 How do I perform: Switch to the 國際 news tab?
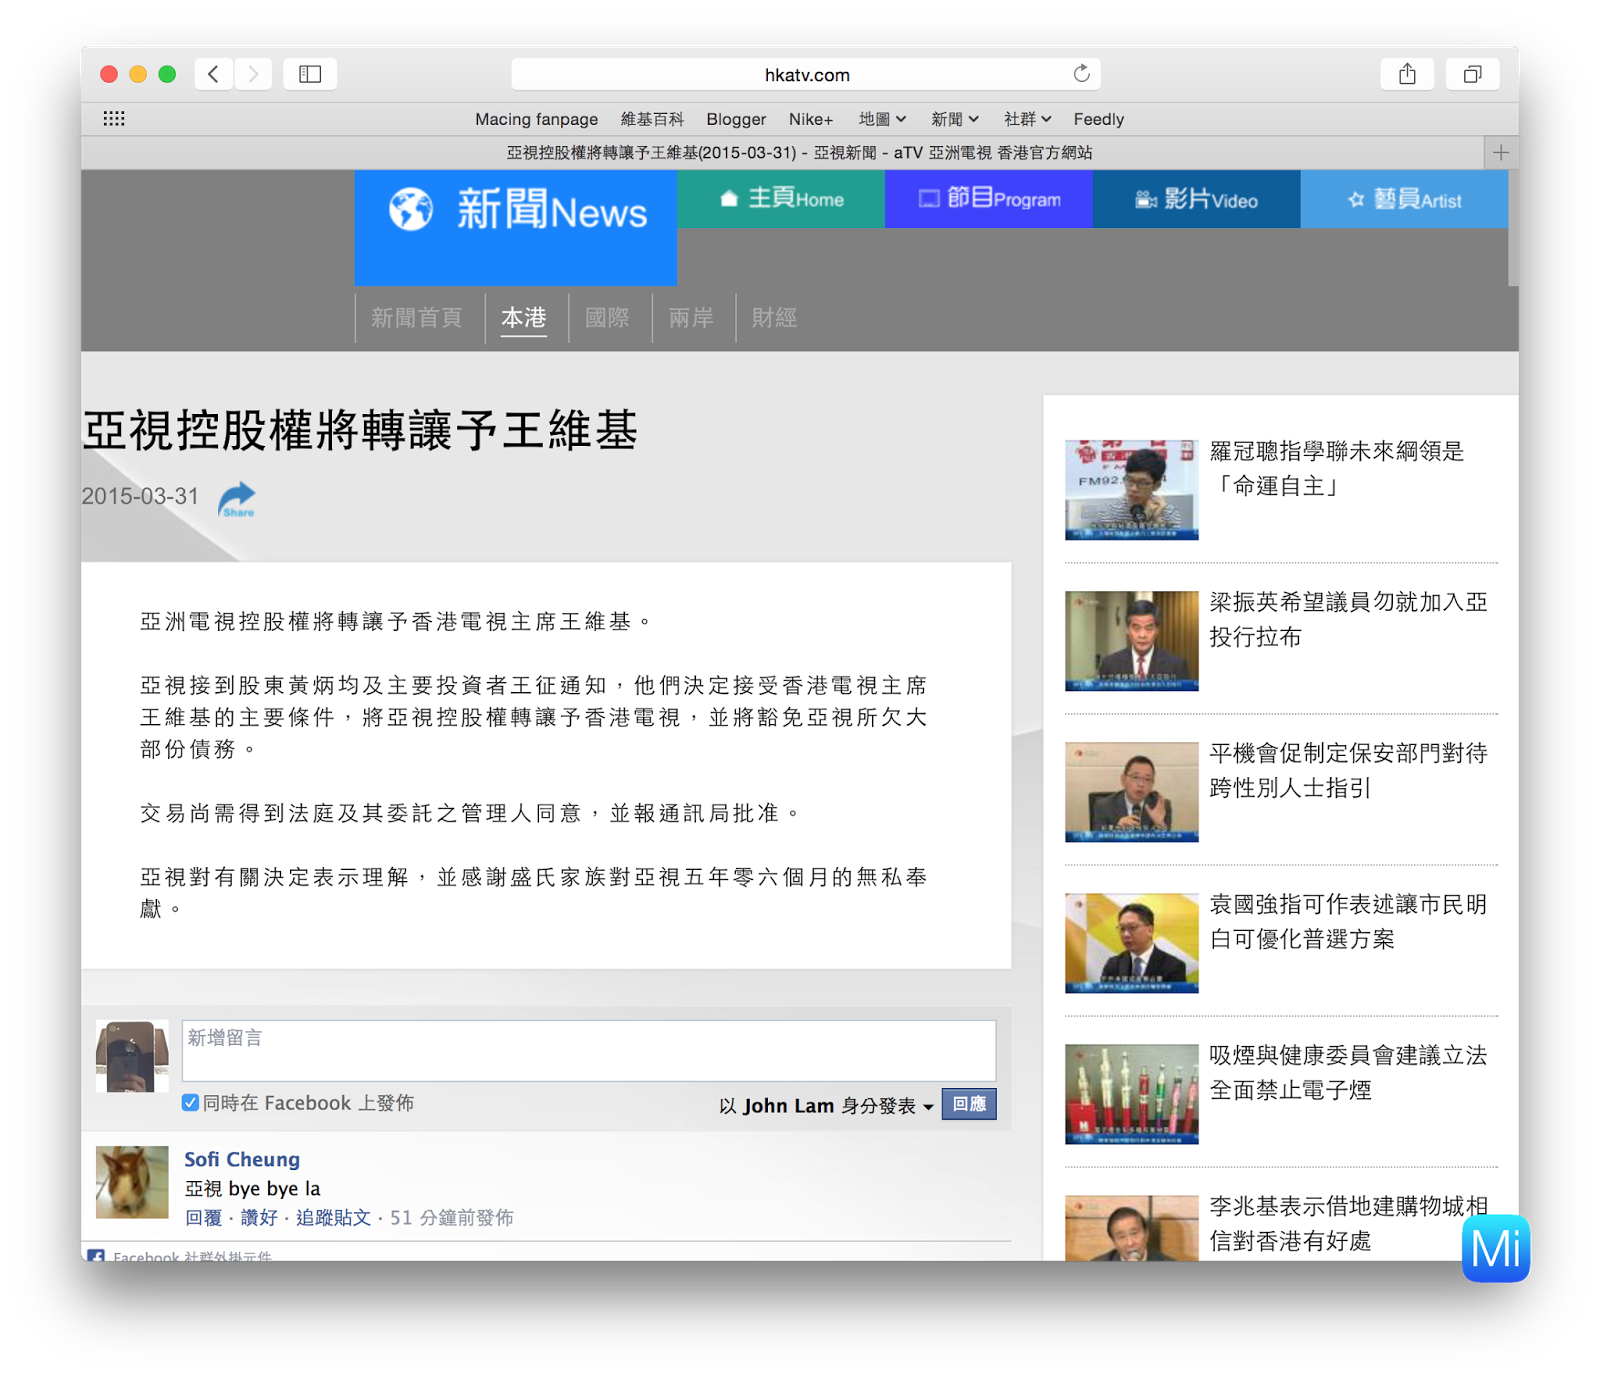pyautogui.click(x=608, y=318)
